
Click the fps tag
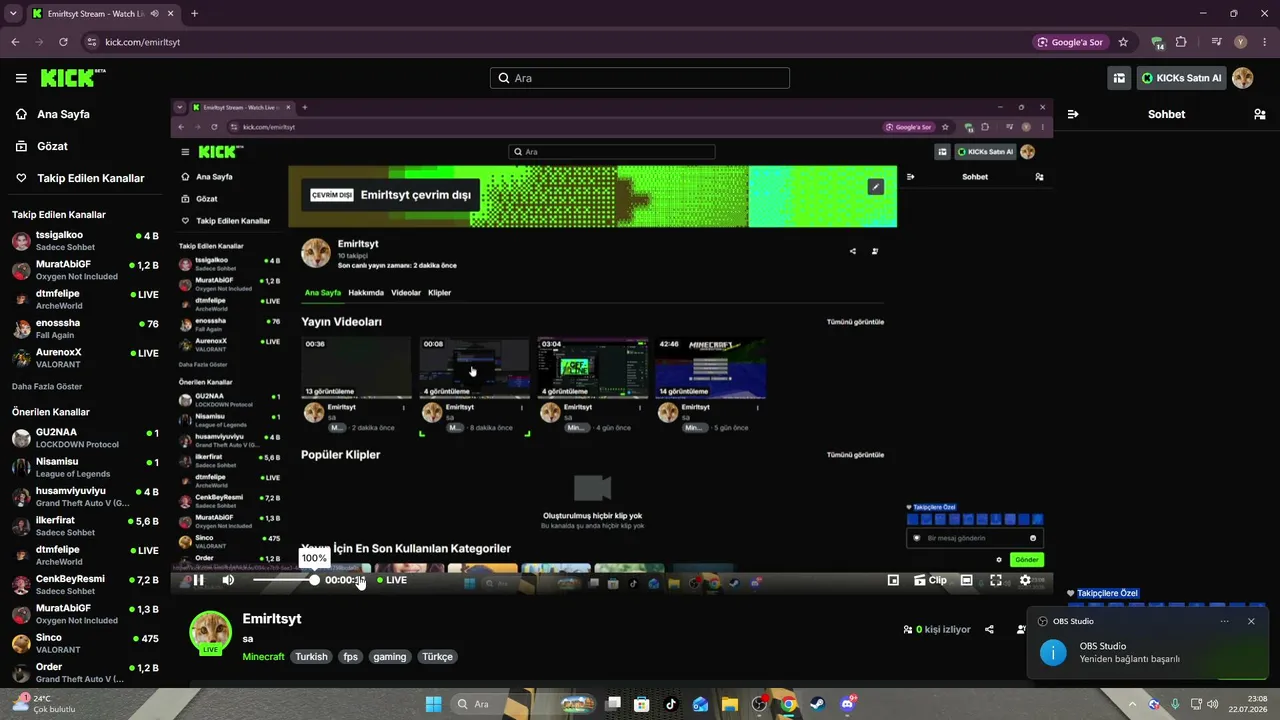pos(350,657)
